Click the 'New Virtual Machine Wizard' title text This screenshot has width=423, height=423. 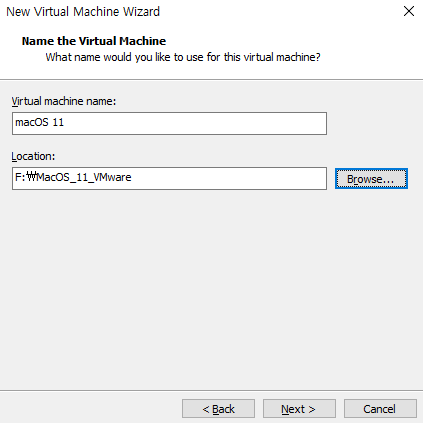pyautogui.click(x=83, y=12)
